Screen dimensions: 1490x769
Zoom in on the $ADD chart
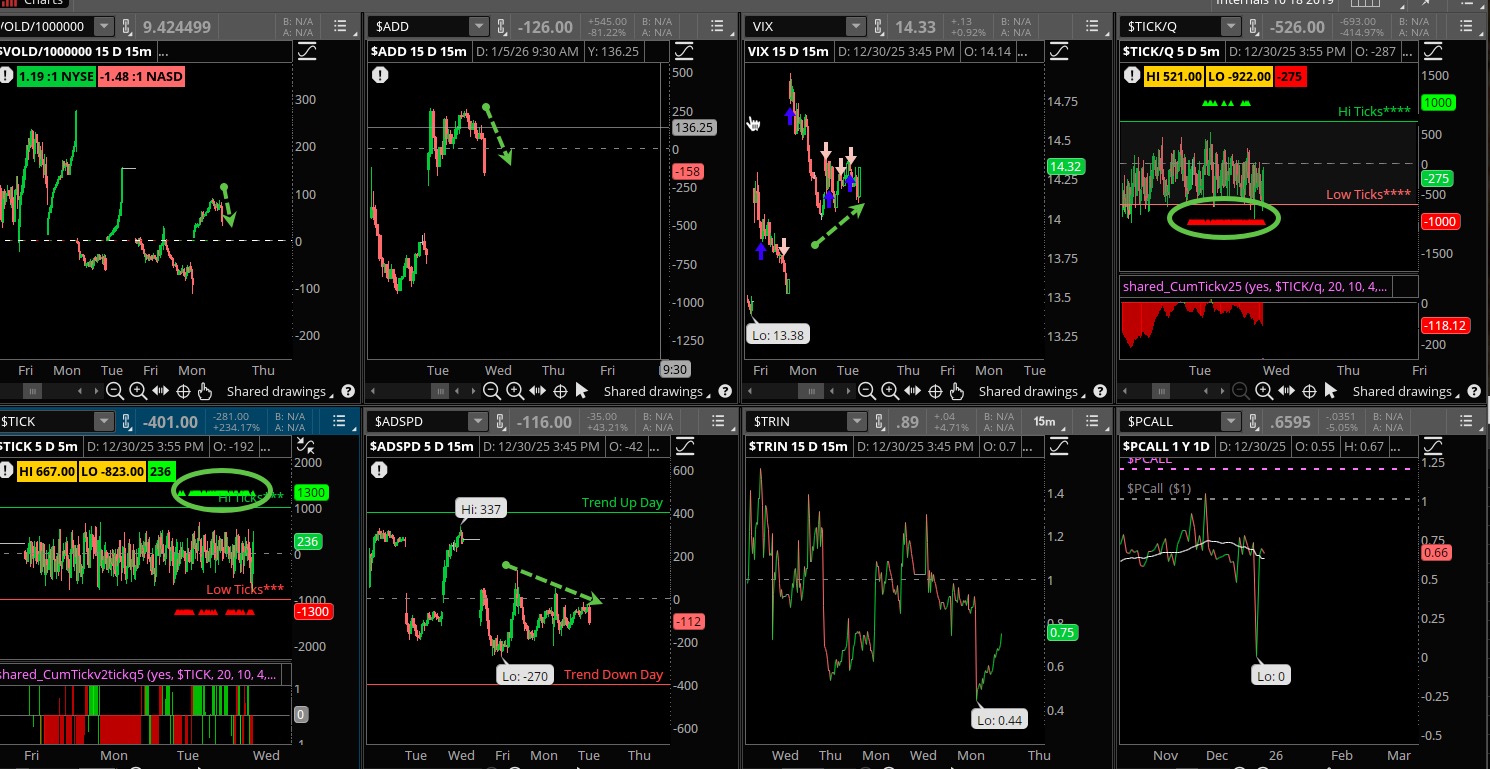[x=514, y=391]
